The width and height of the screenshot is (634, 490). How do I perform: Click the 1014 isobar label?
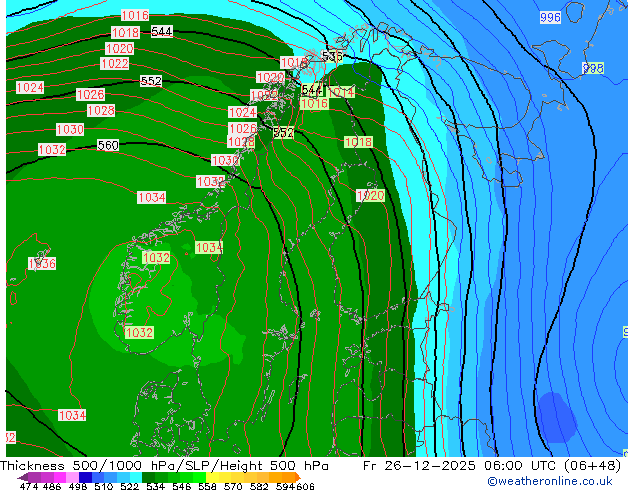341,92
